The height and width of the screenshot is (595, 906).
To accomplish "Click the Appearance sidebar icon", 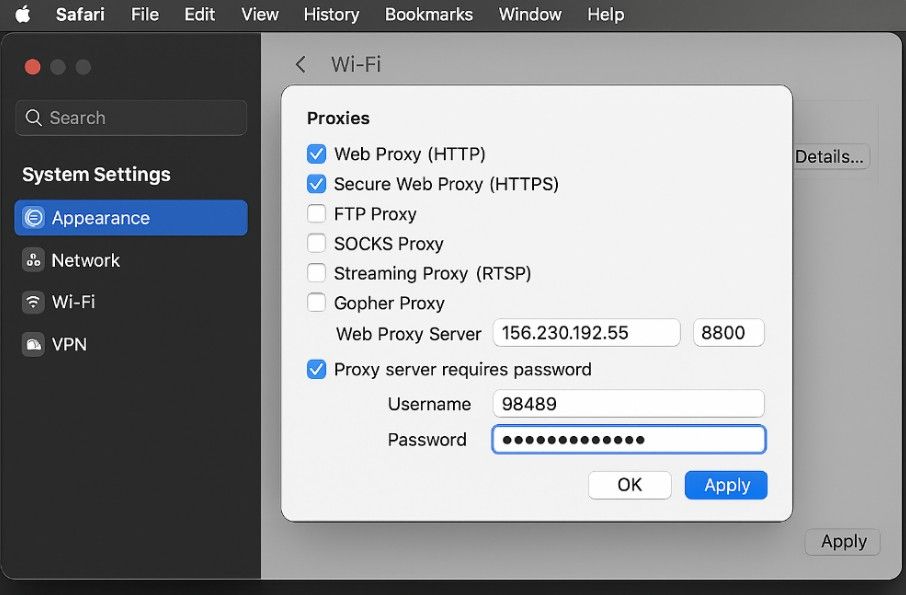I will (34, 218).
